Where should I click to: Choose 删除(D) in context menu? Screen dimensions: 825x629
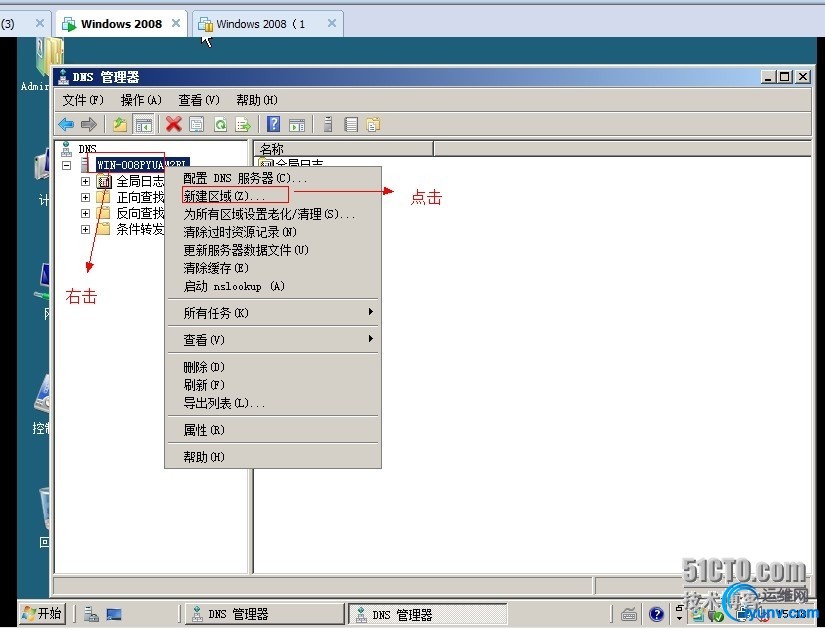click(273, 366)
